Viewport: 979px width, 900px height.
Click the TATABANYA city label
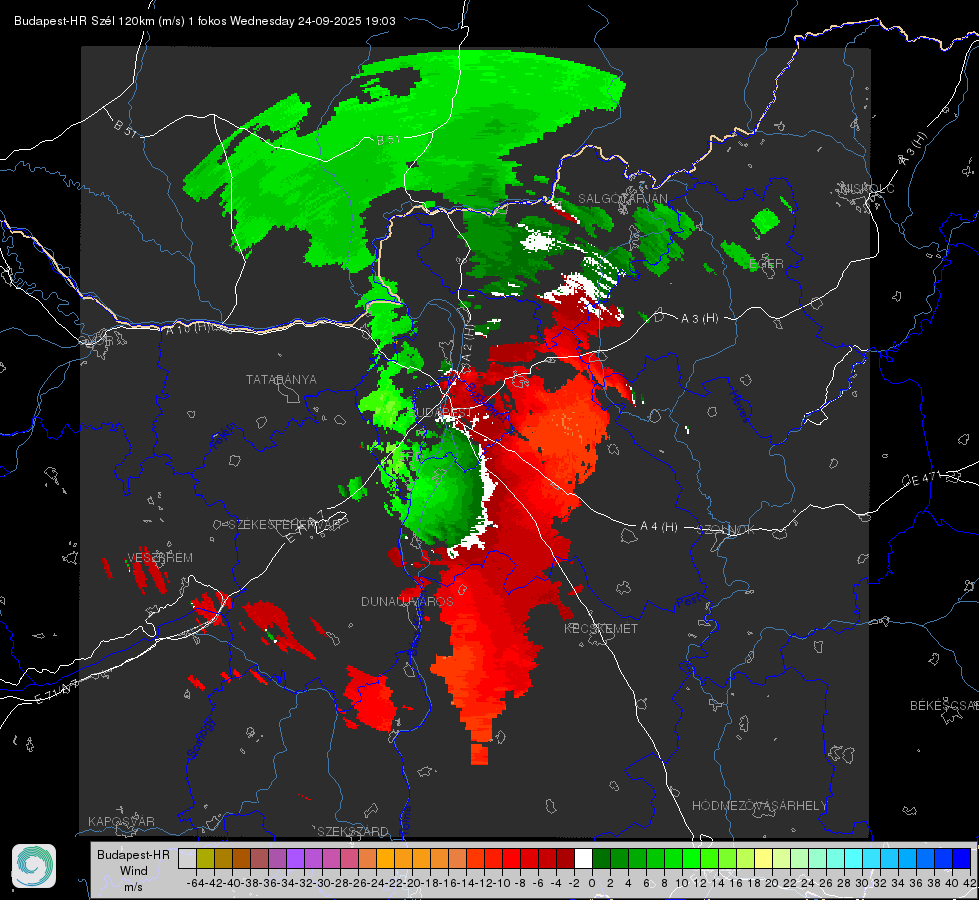click(x=281, y=379)
